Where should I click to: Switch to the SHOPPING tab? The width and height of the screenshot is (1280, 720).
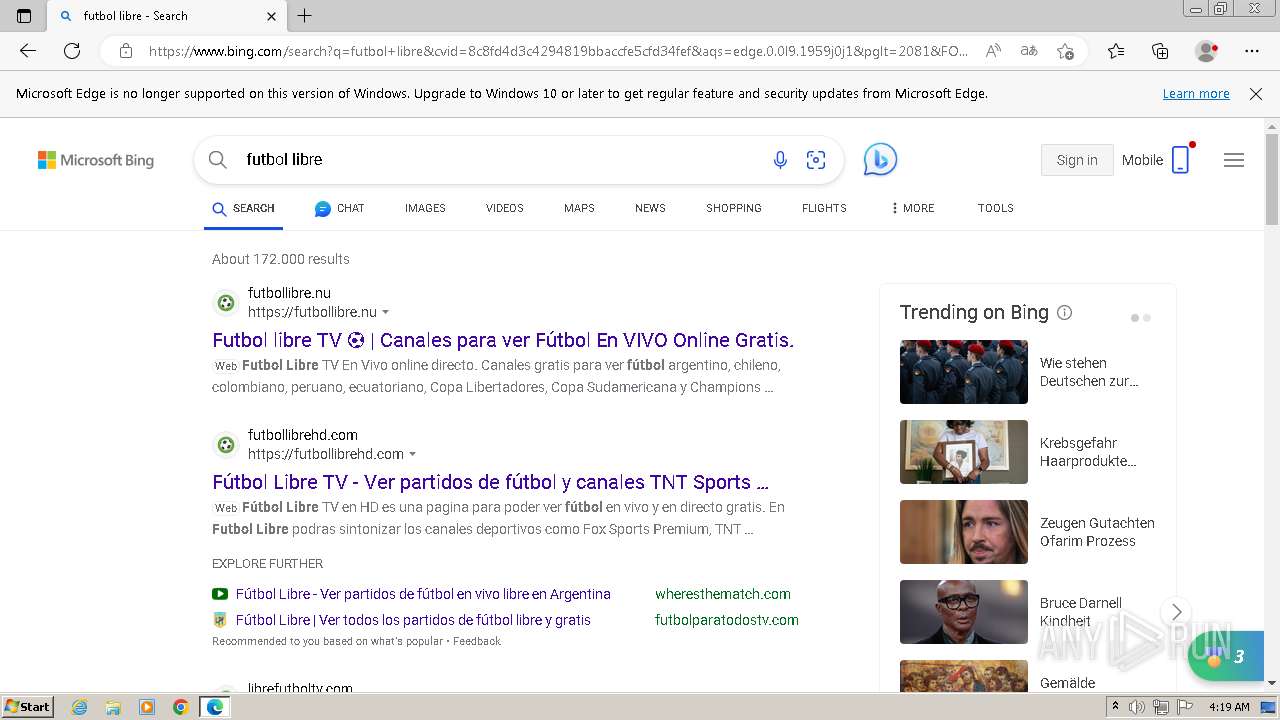[x=734, y=208]
